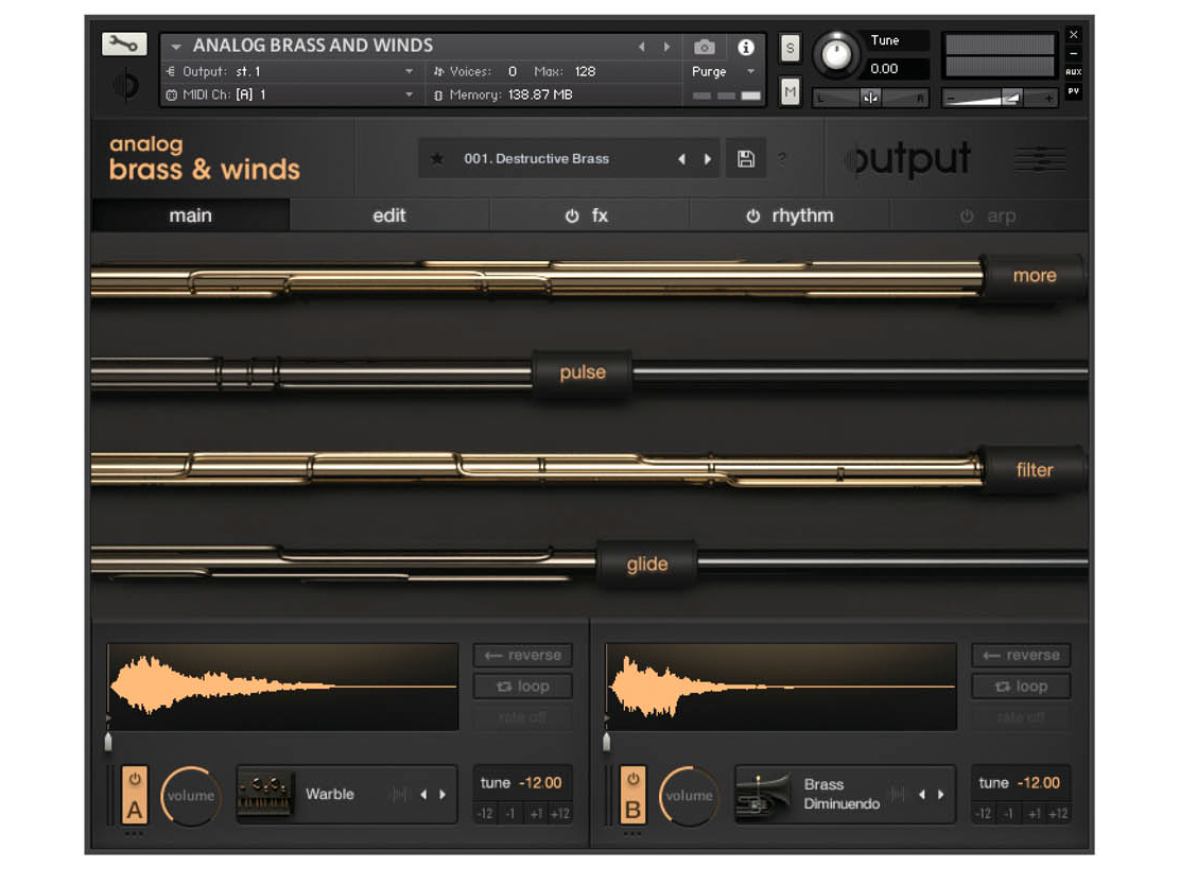Screen dimensions: 1185x871
Task: Load next preset after Destructive Brass
Action: point(708,159)
